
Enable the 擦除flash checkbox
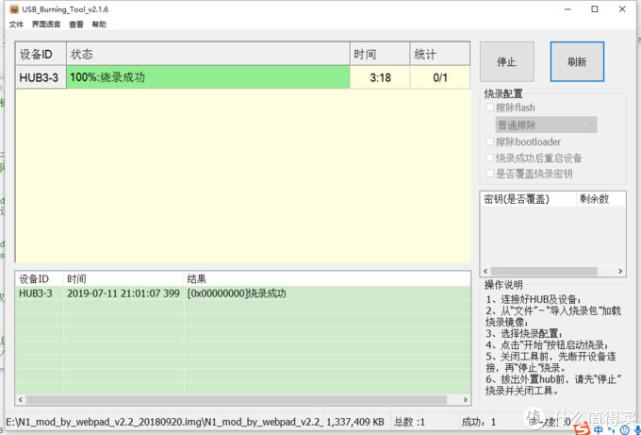[x=489, y=108]
